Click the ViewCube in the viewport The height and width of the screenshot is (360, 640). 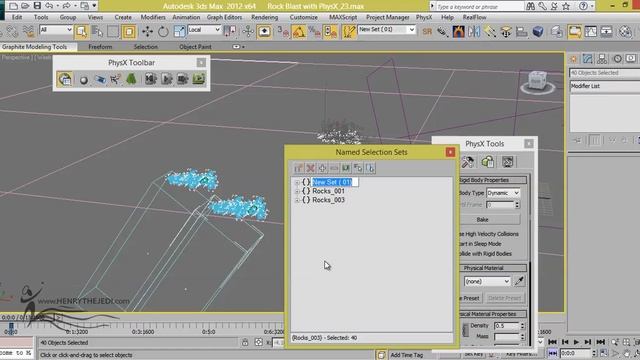(538, 81)
